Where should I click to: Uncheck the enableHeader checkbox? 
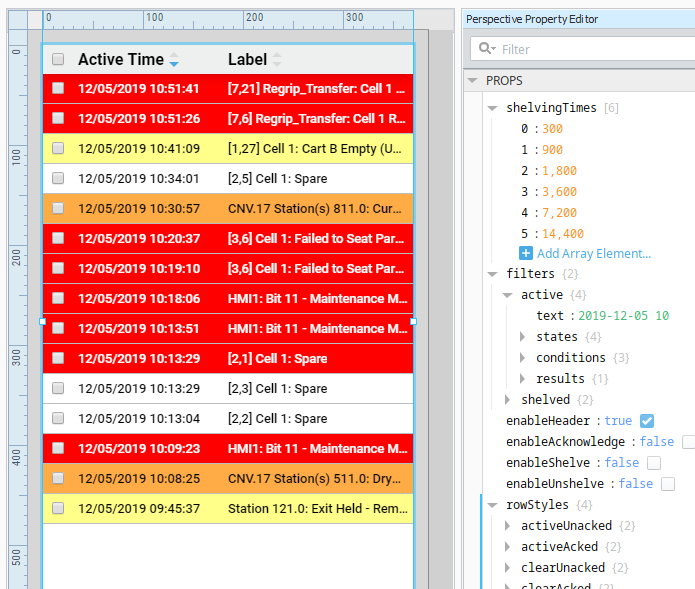coord(647,421)
